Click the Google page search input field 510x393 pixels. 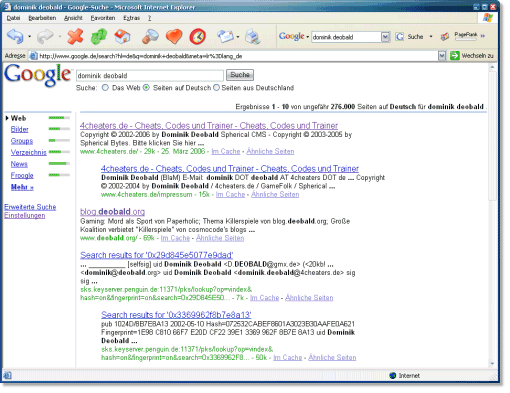tap(150, 76)
